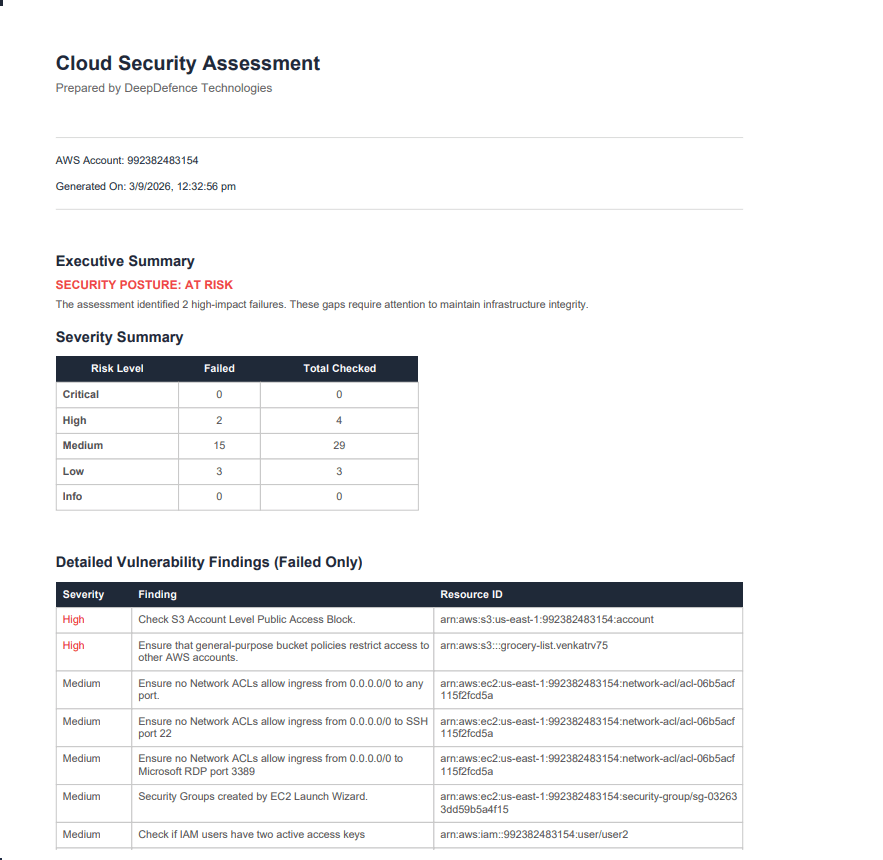The height and width of the screenshot is (860, 883).
Task: Click the Severity Summary heading
Action: (119, 337)
